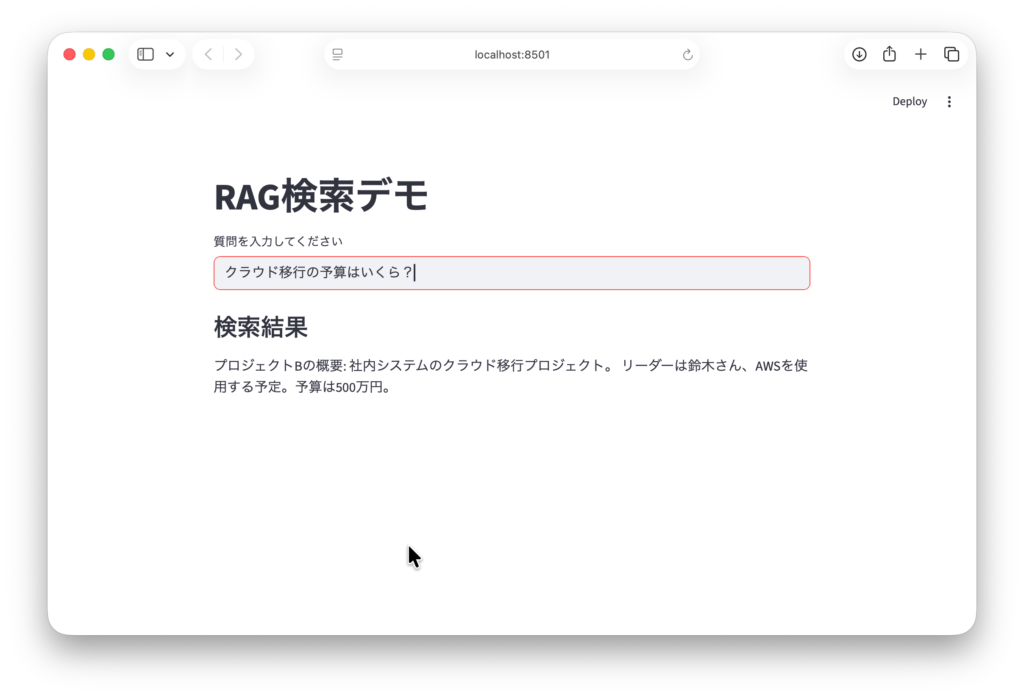Viewport: 1024px width, 698px height.
Task: Focus the 質問を入力してください text input
Action: [x=511, y=273]
